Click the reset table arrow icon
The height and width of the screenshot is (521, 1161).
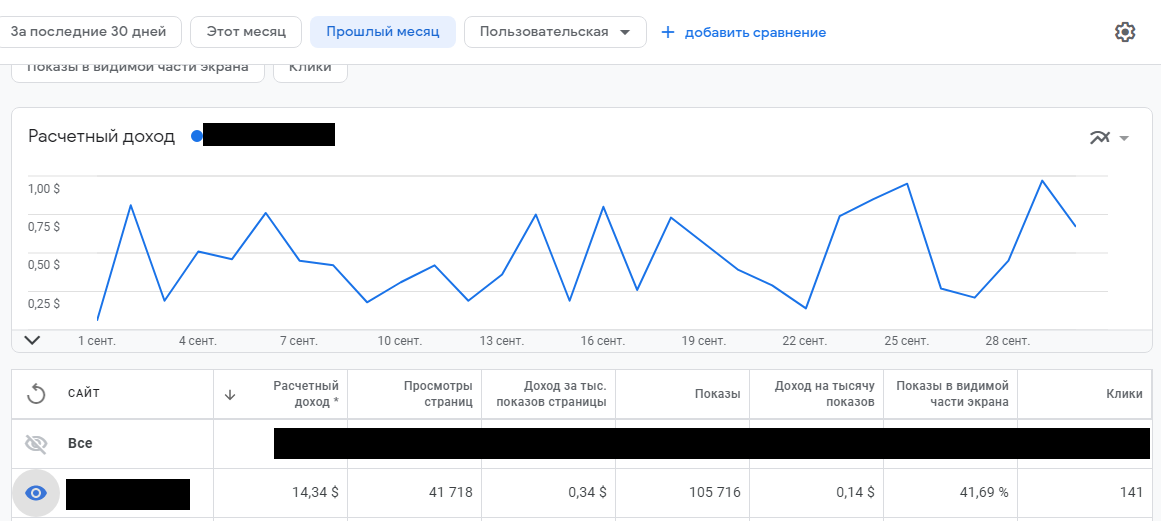[36, 394]
